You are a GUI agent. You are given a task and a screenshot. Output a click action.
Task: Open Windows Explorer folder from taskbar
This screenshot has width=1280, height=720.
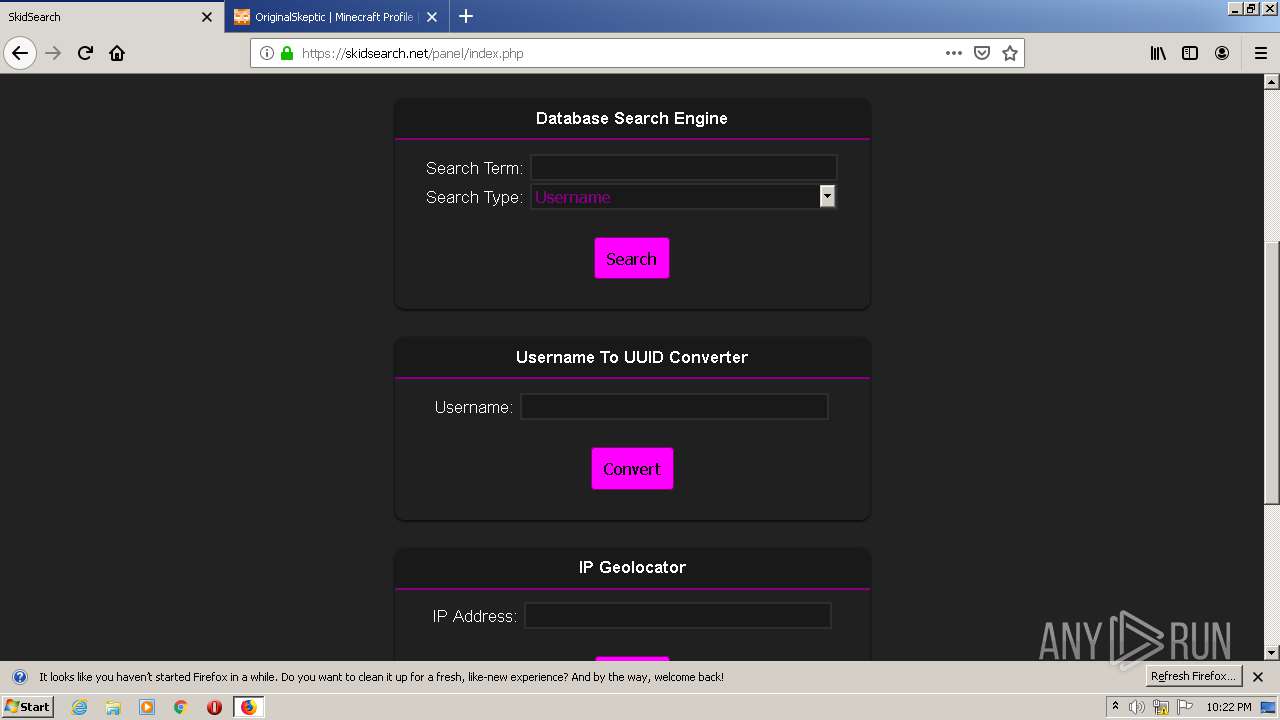[x=113, y=707]
